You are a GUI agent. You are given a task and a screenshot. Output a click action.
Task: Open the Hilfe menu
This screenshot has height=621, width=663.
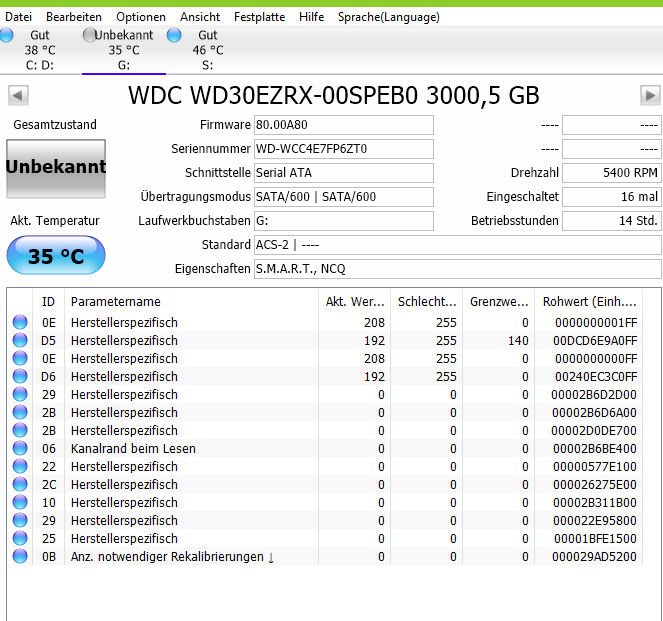(311, 17)
